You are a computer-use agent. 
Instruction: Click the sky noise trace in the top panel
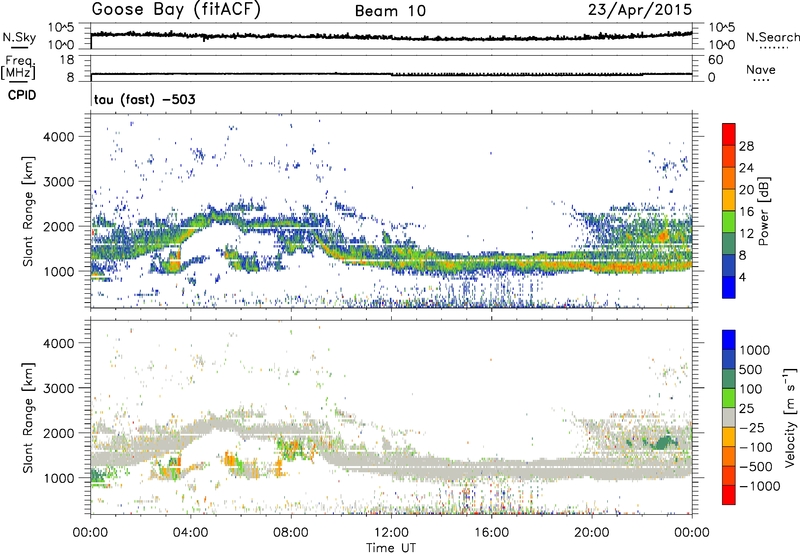point(391,36)
